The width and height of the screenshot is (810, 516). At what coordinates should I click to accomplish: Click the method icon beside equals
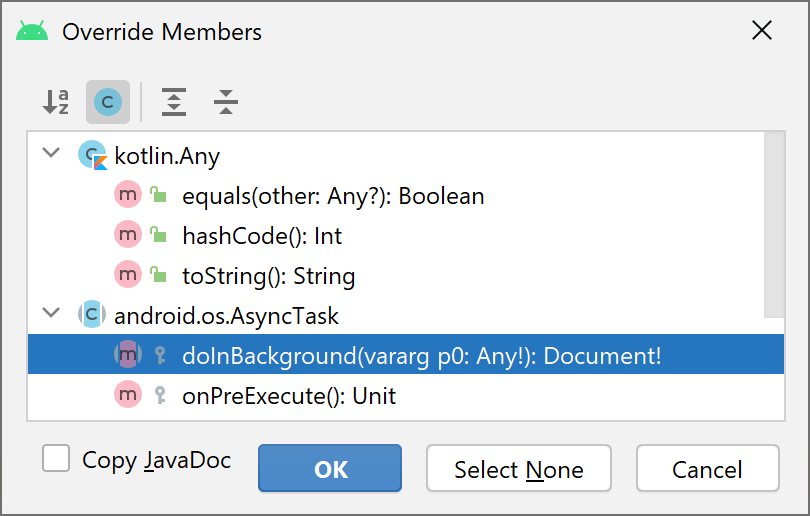(x=128, y=195)
